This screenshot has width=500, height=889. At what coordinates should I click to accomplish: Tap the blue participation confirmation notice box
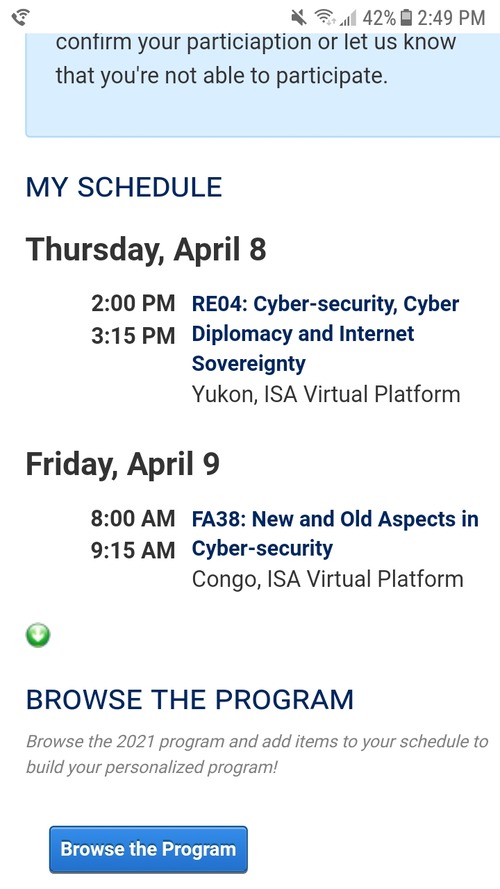[263, 85]
